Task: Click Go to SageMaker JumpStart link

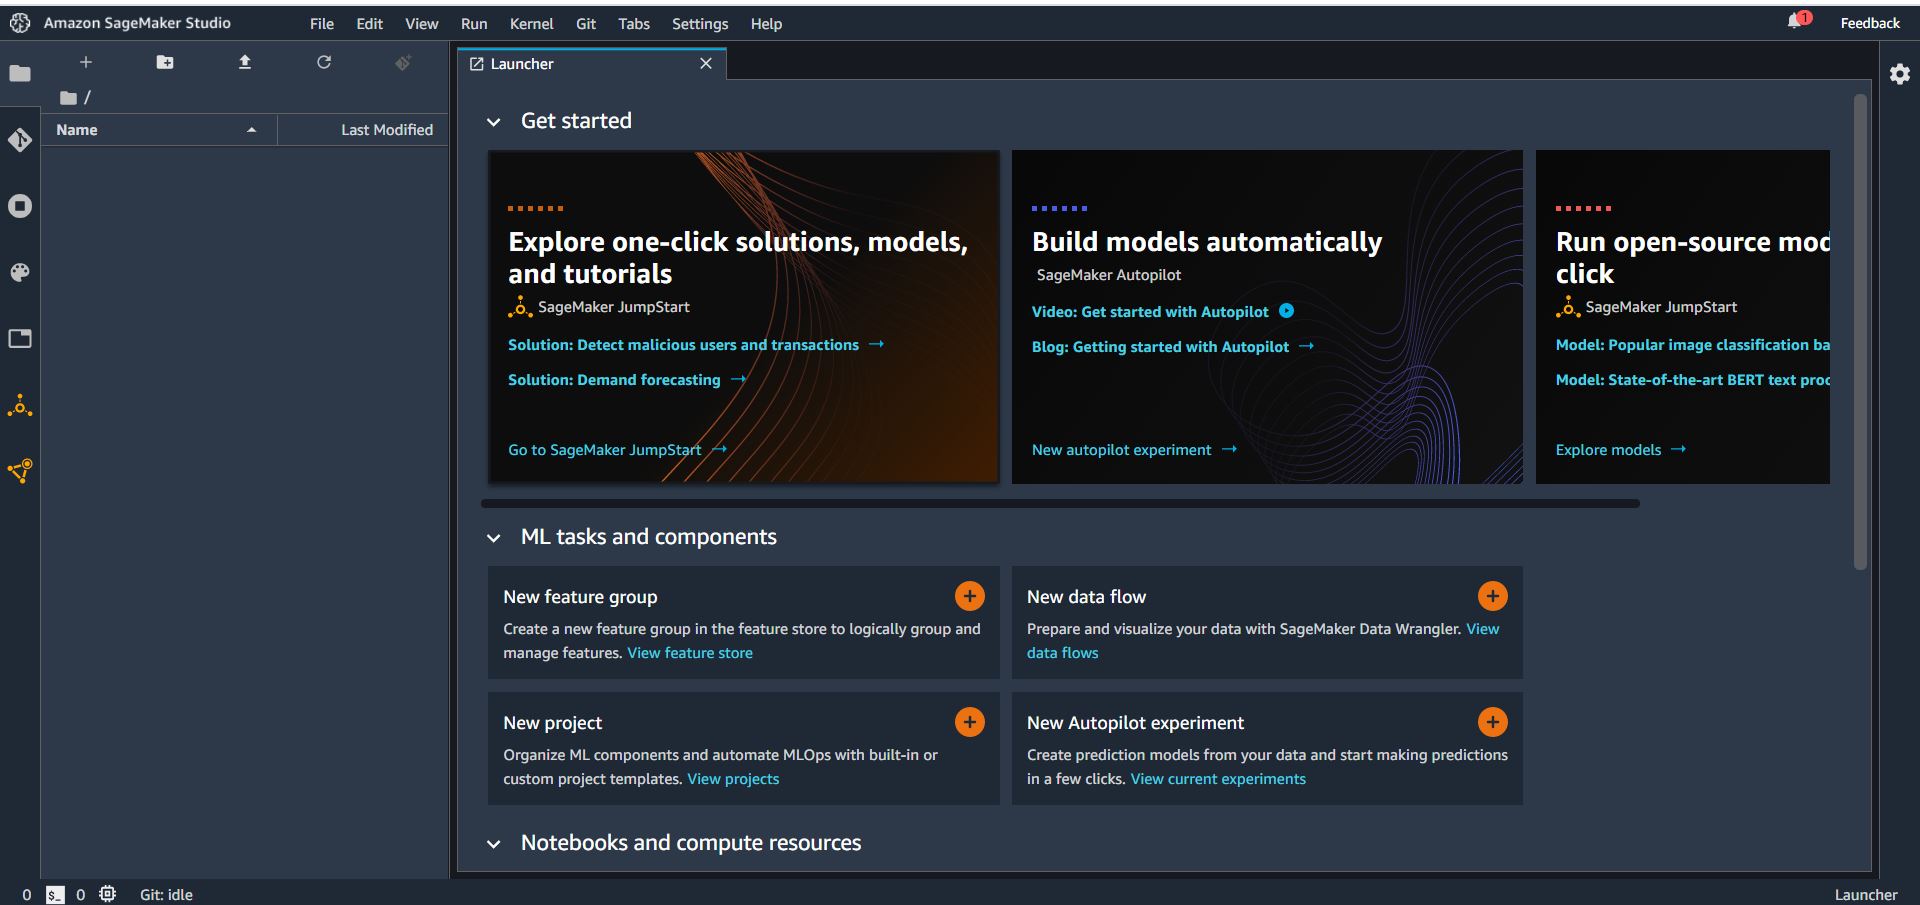Action: [x=617, y=449]
